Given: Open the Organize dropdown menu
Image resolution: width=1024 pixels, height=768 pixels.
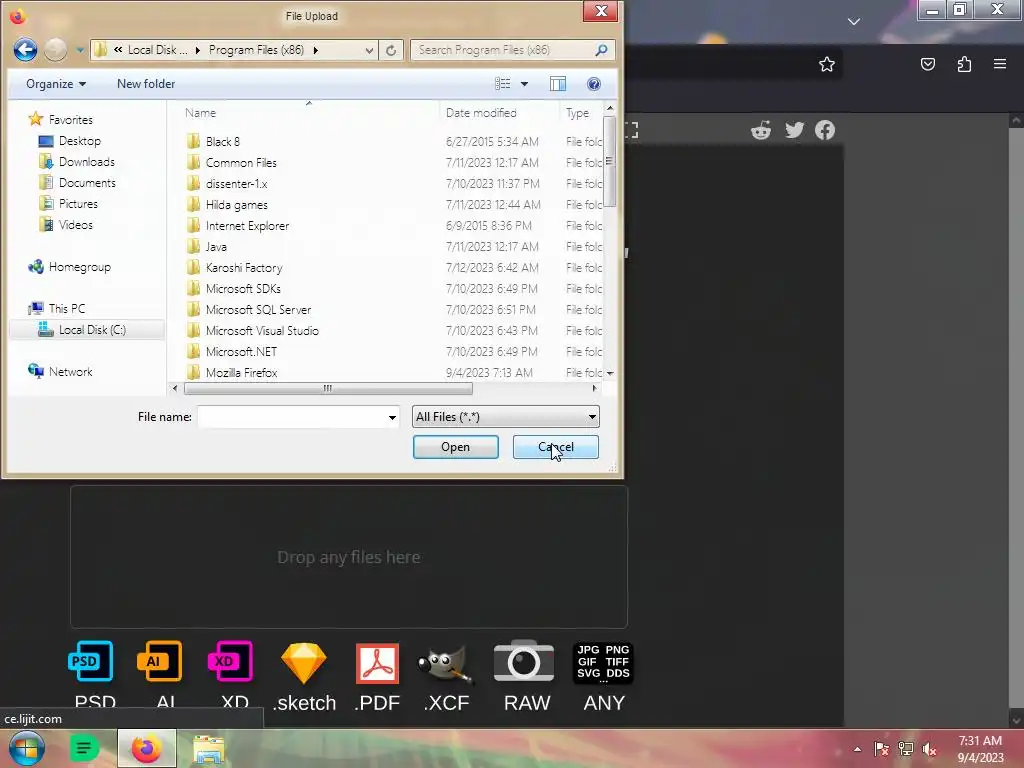Looking at the screenshot, I should [56, 84].
